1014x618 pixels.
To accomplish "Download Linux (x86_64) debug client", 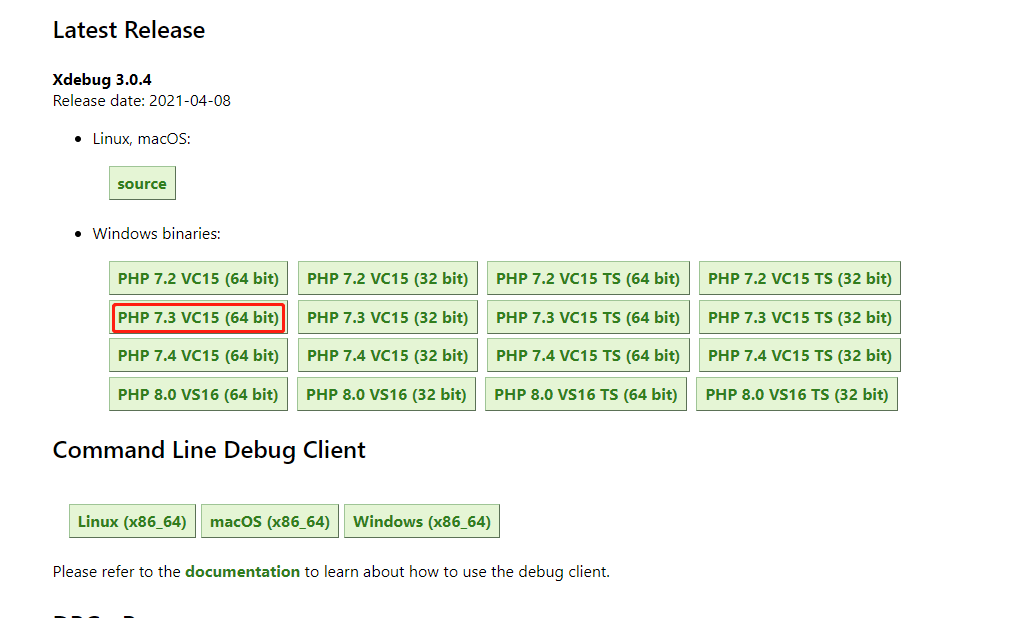I will coord(132,522).
